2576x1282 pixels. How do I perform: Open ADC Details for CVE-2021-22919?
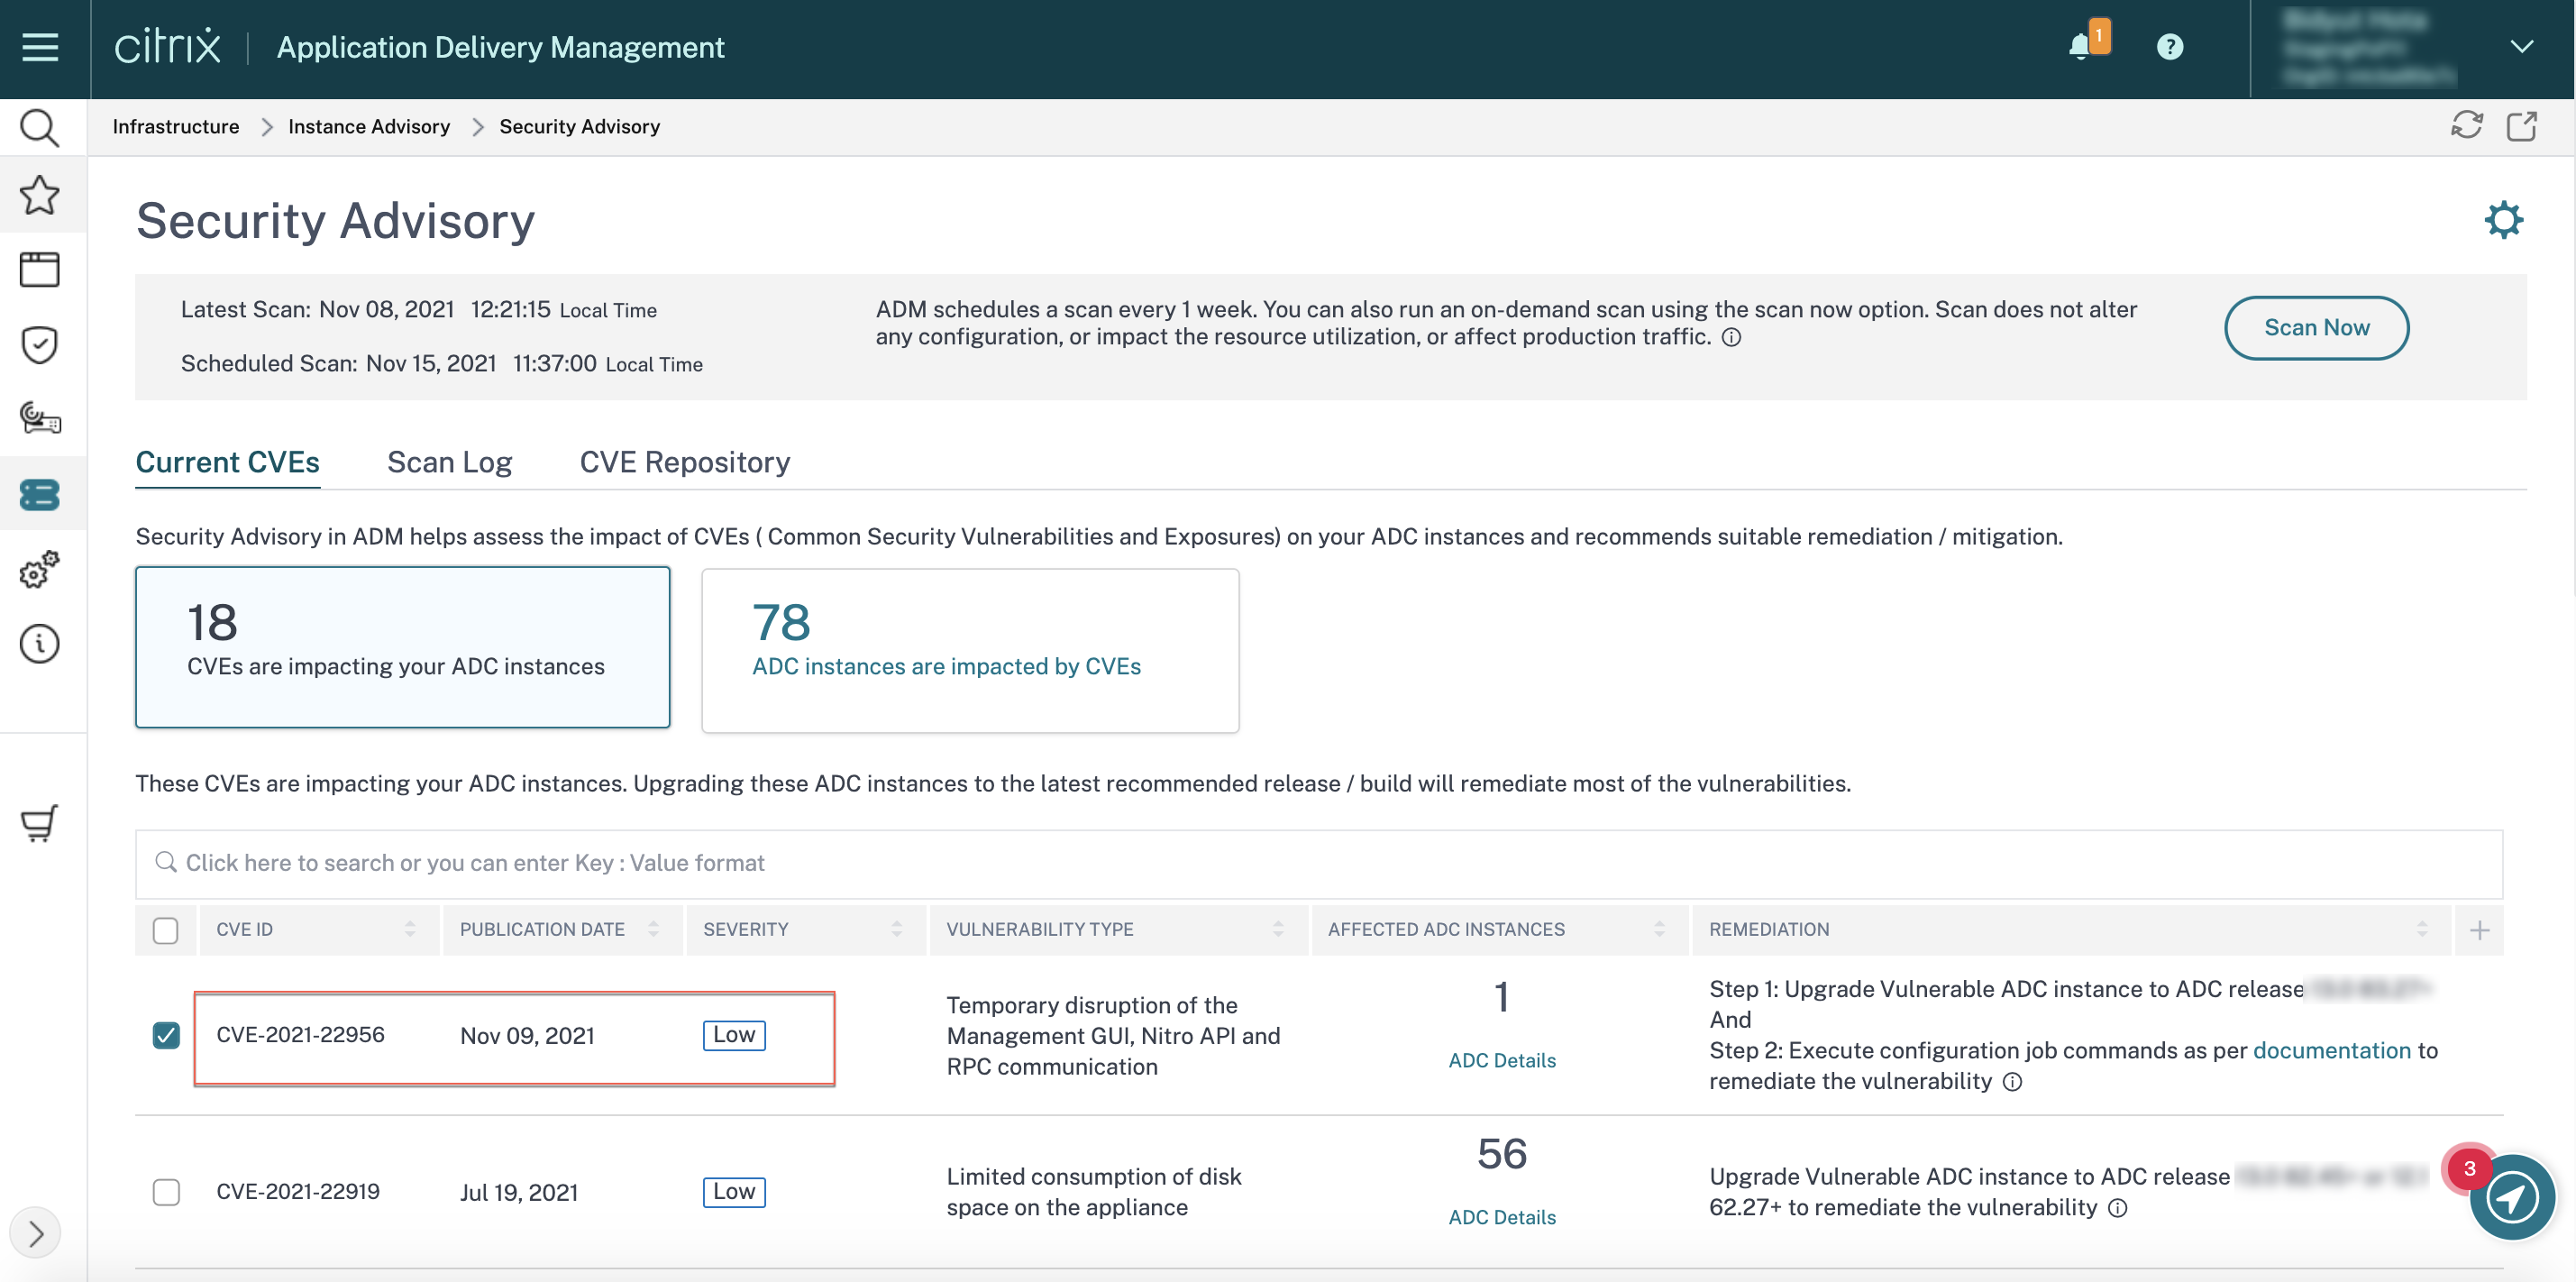(x=1501, y=1218)
